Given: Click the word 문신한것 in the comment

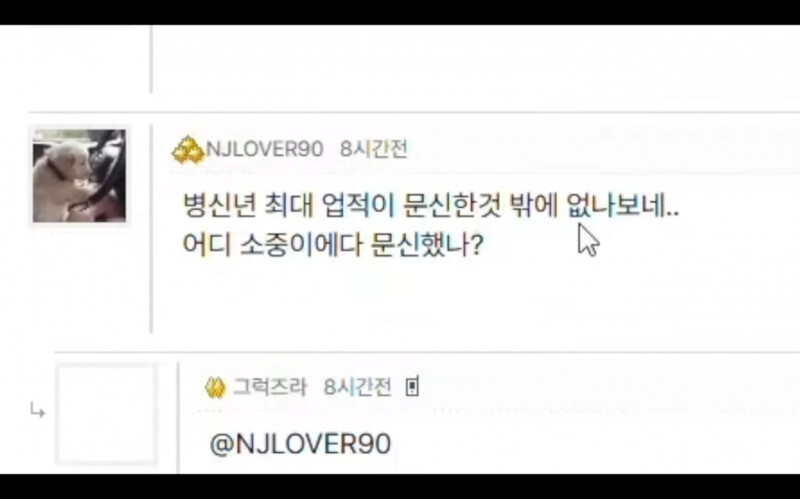Looking at the screenshot, I should tap(452, 206).
